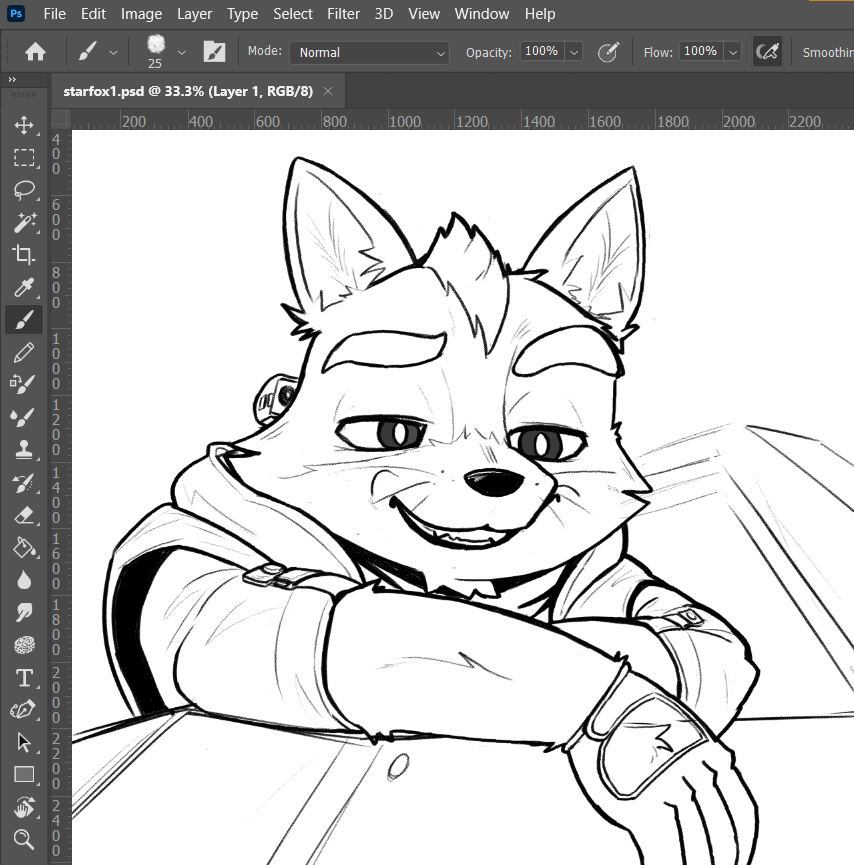The height and width of the screenshot is (865, 854).
Task: Select the Rotate View hand tool
Action: click(24, 807)
